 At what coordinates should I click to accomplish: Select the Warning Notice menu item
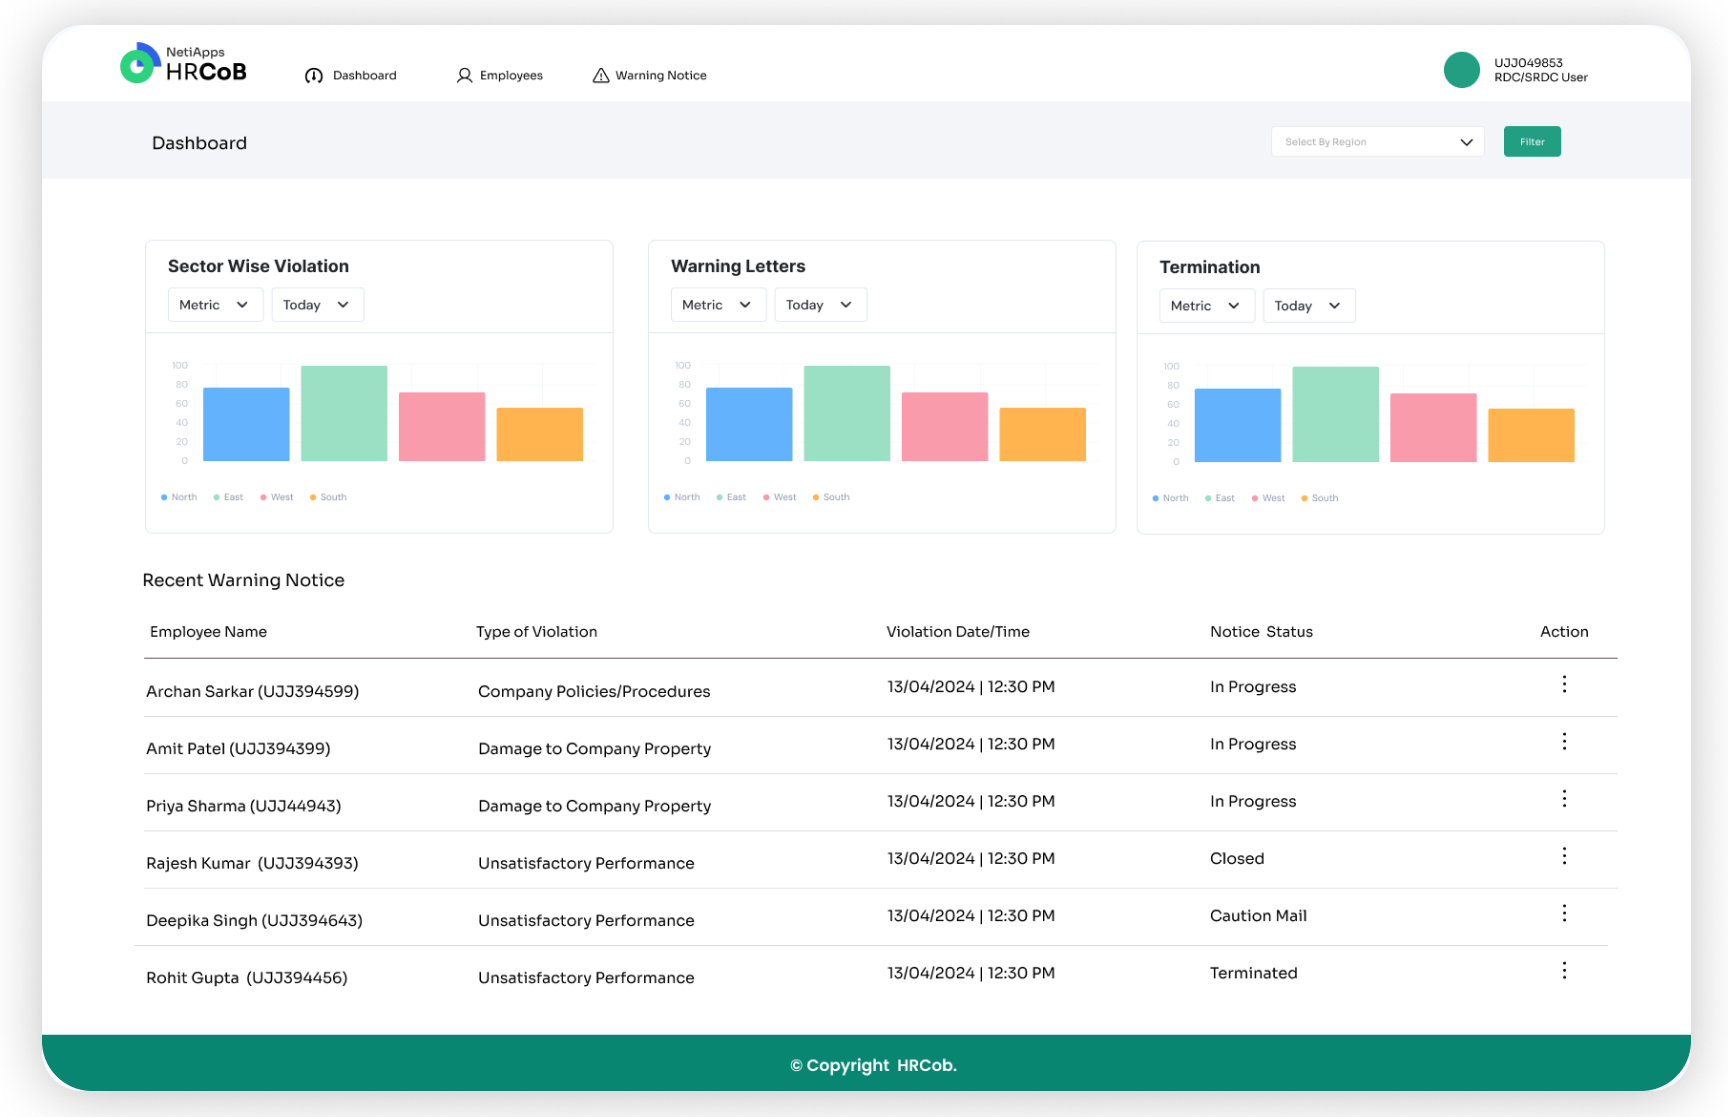[661, 75]
